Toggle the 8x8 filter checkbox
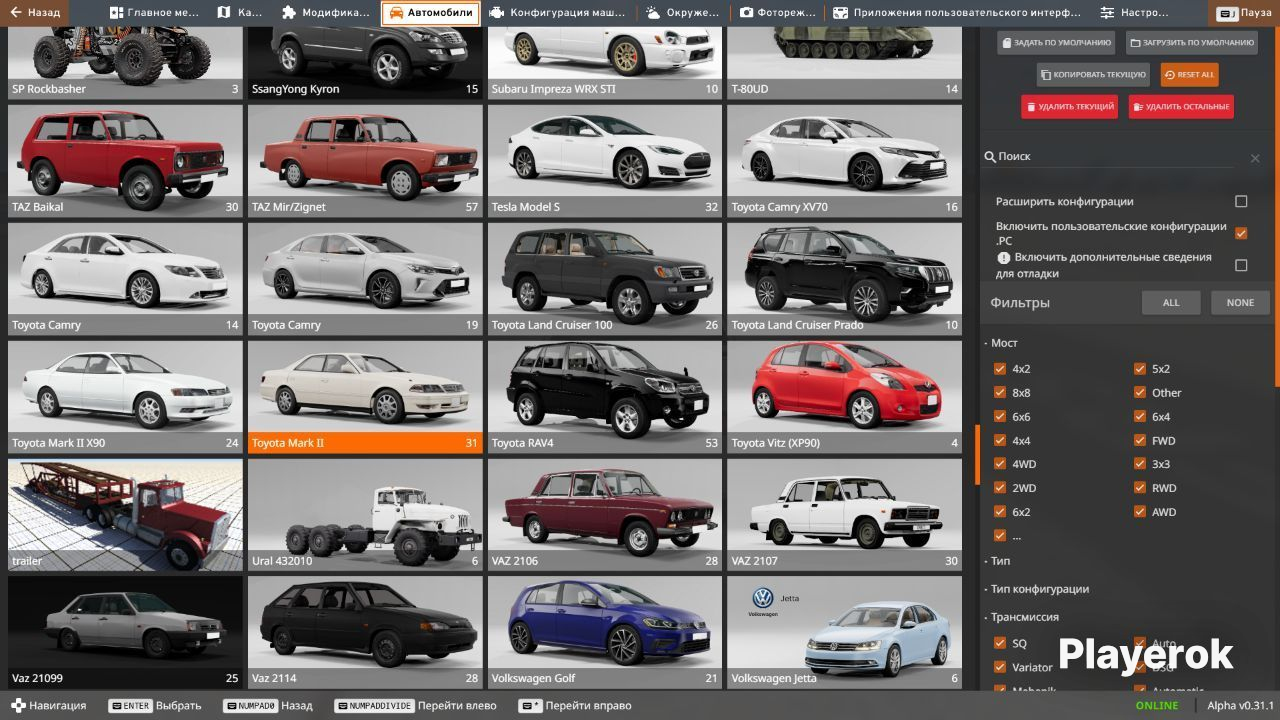Screen dimensions: 1280x720 tap(1000, 393)
